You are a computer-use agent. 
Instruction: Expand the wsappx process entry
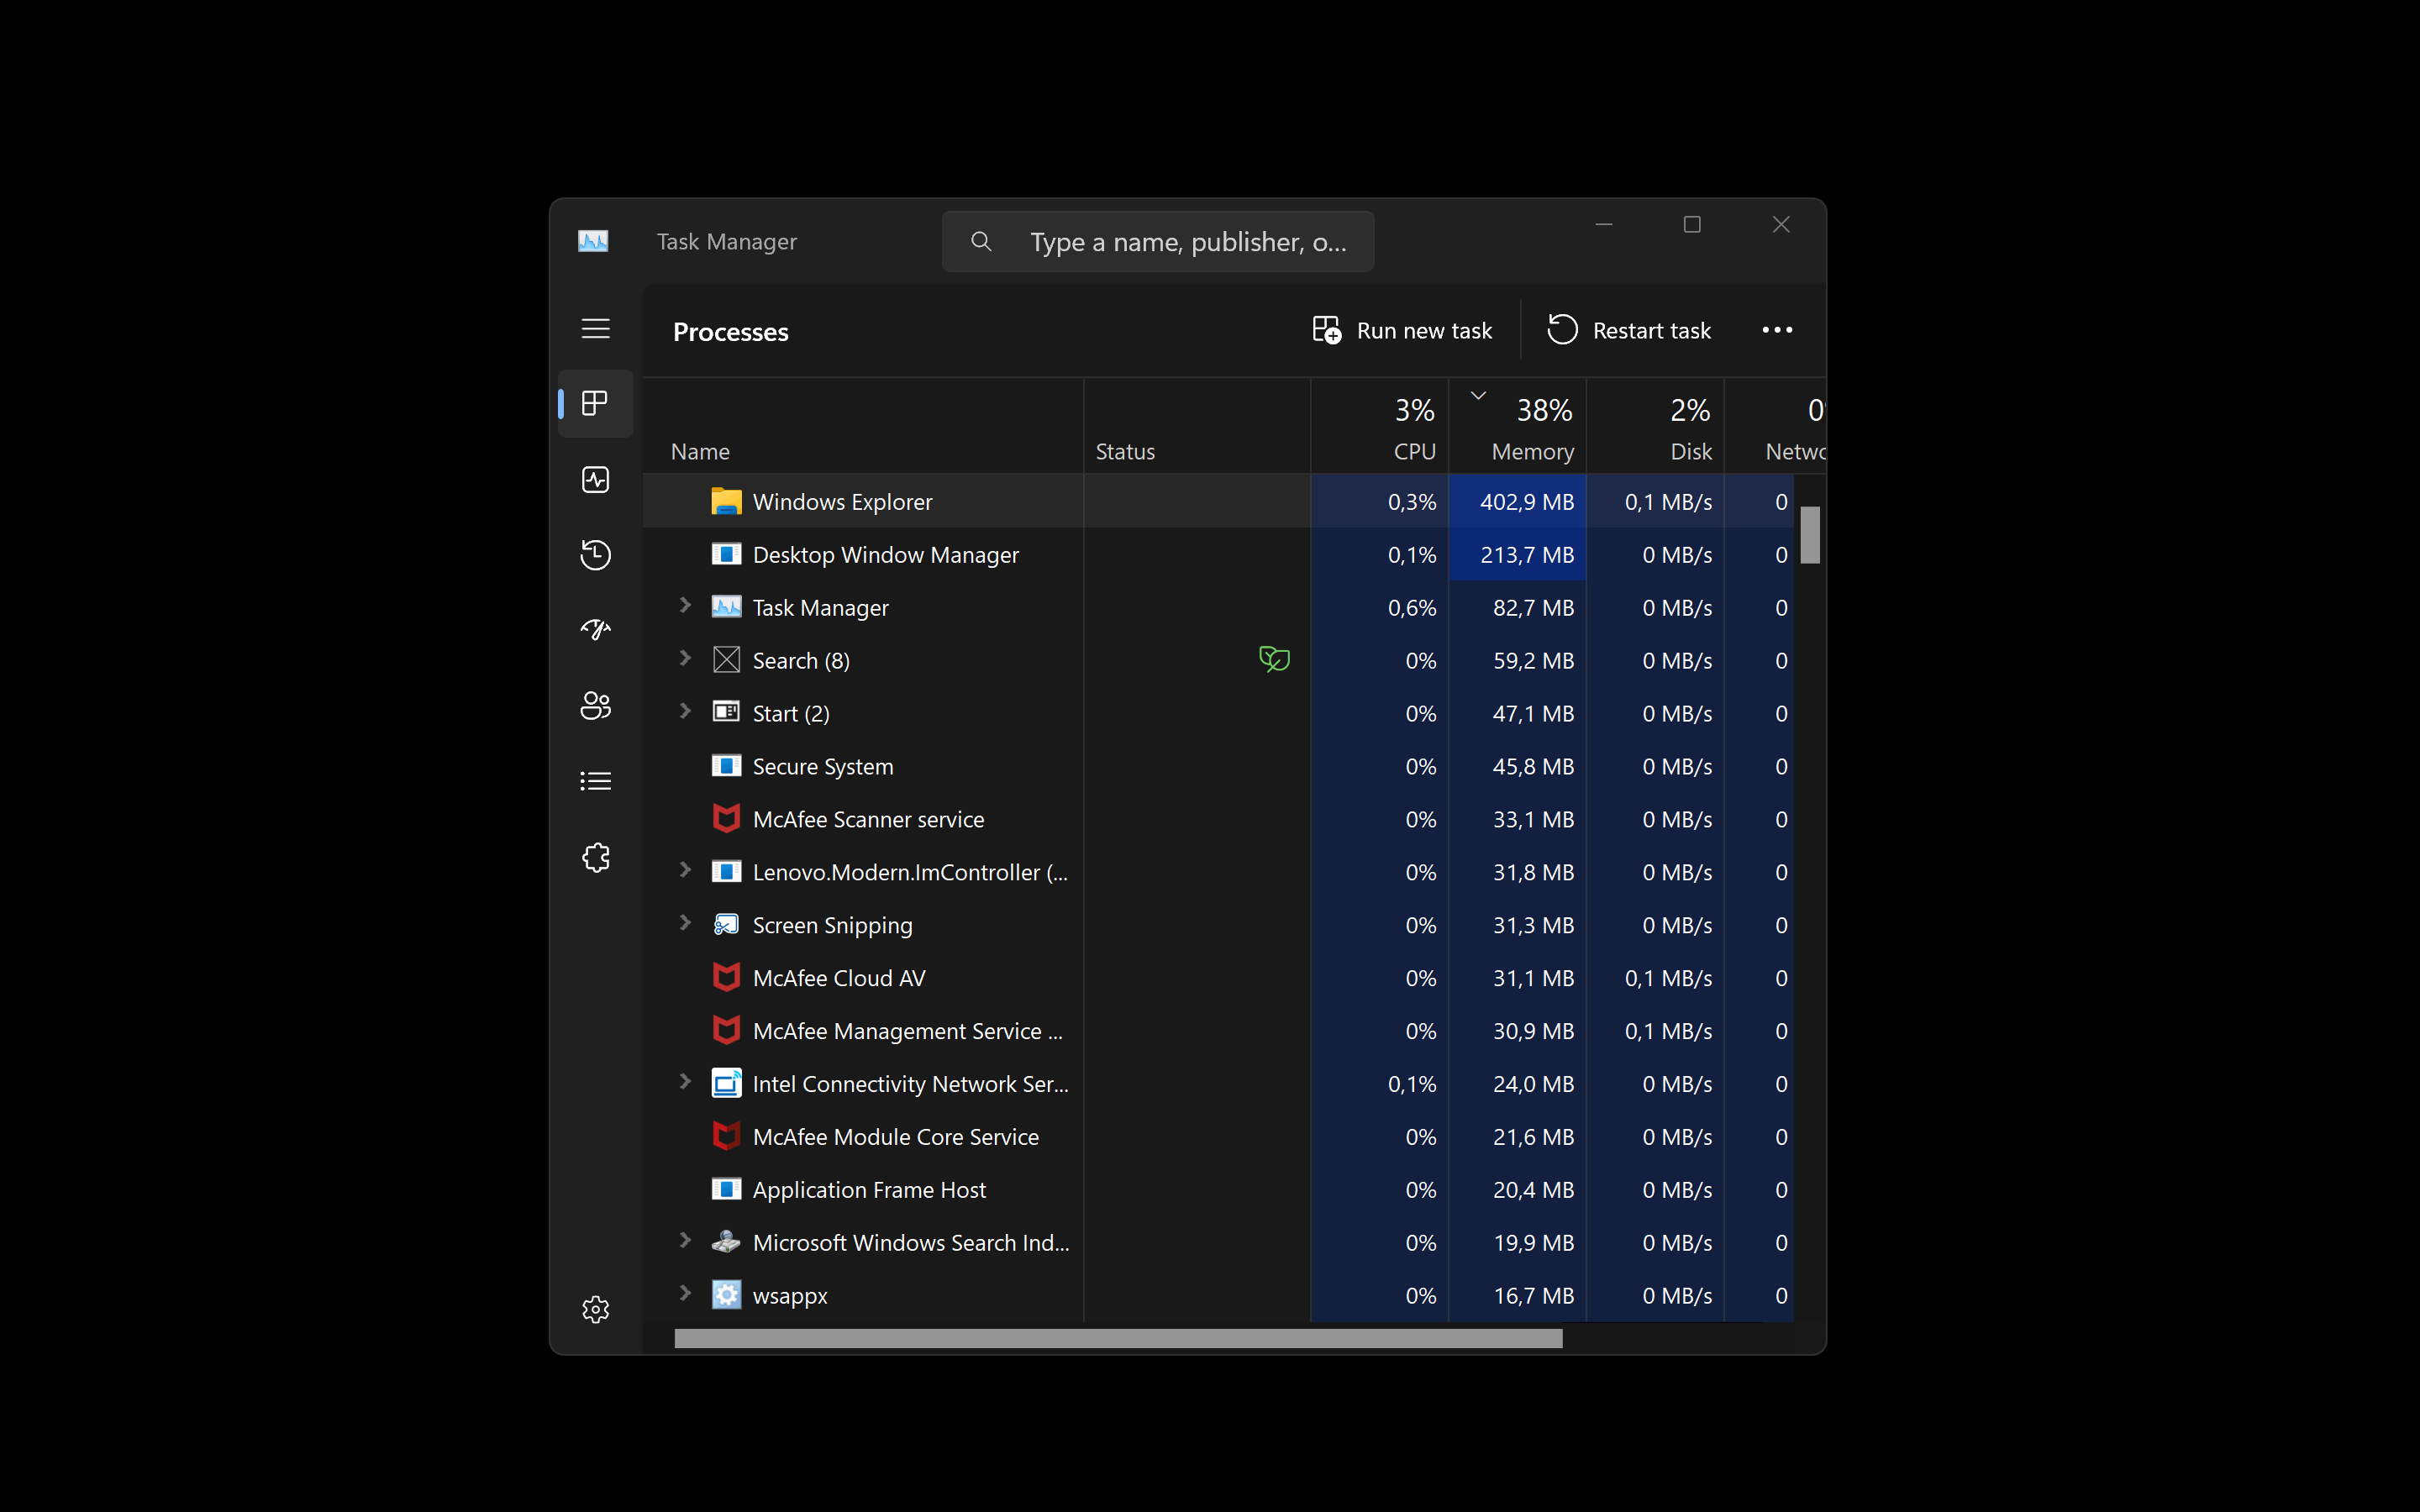[x=685, y=1294]
